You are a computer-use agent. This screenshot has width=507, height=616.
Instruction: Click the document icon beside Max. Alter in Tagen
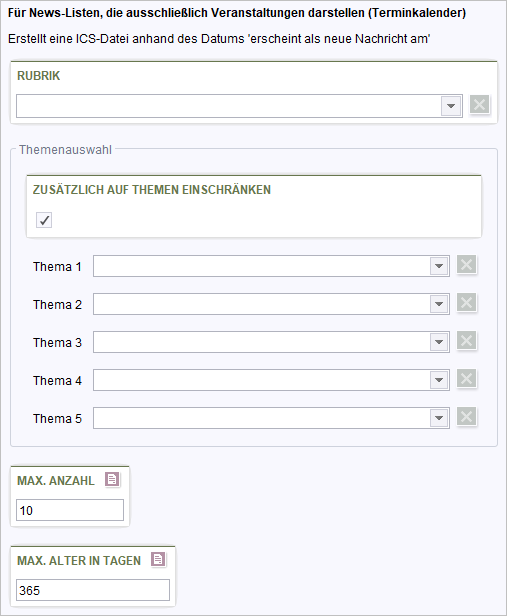tap(158, 559)
